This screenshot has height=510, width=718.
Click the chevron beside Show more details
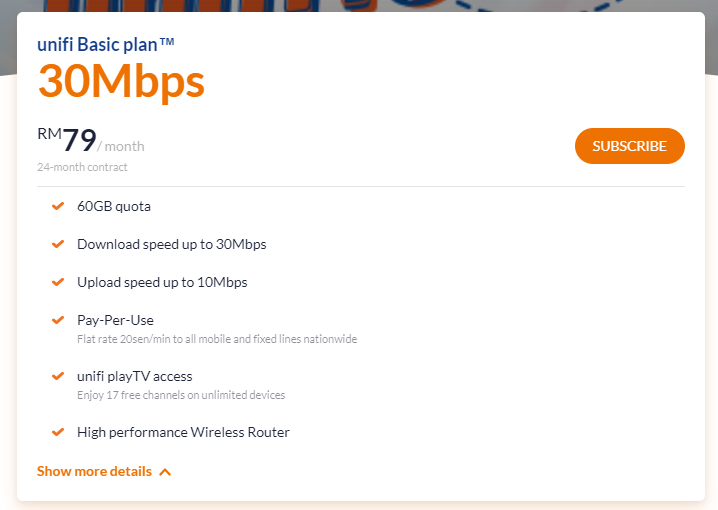pos(165,472)
